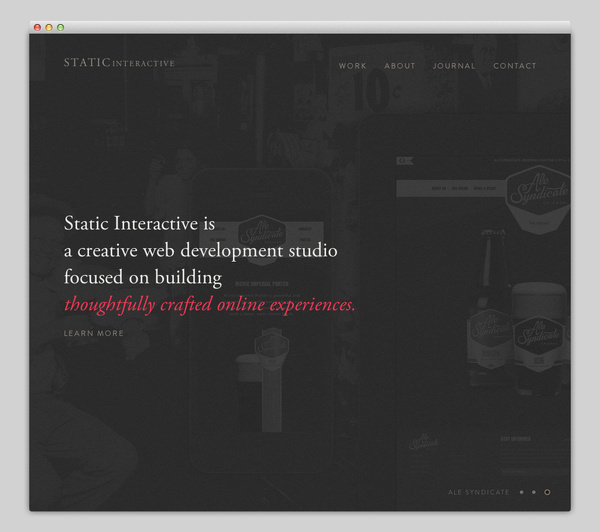Viewport: 600px width, 532px height.
Task: Click the Static Interactive logo
Action: click(x=119, y=63)
